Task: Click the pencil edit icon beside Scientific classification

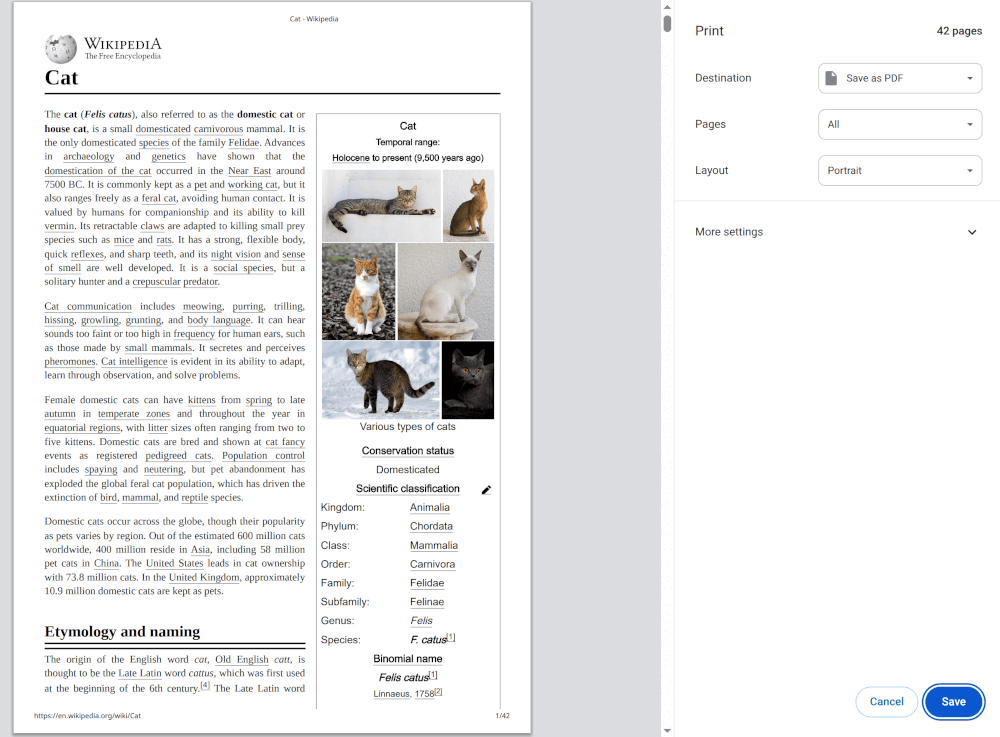Action: pyautogui.click(x=486, y=490)
